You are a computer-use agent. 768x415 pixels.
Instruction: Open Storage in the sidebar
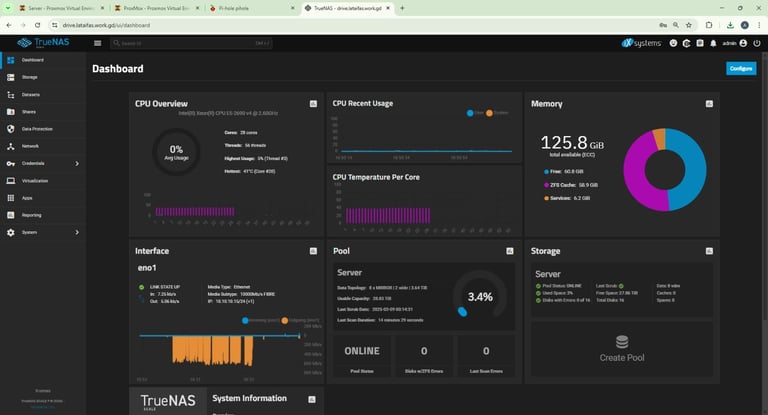coord(43,77)
